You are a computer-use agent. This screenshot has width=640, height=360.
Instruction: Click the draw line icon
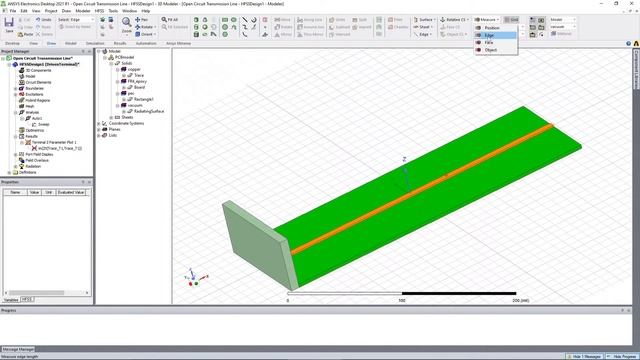tap(244, 20)
